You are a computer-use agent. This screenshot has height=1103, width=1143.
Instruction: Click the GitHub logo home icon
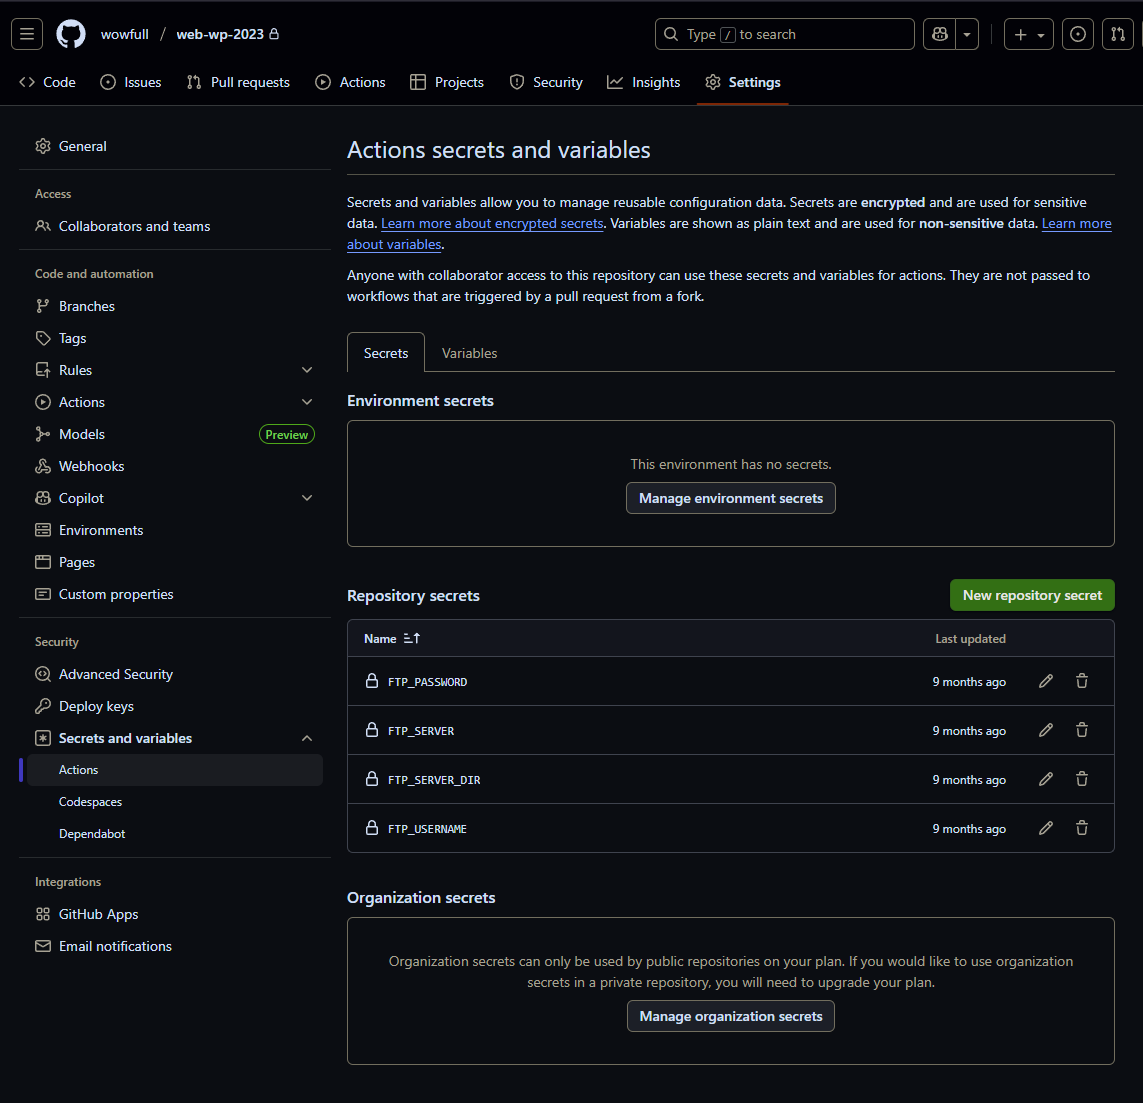(x=71, y=34)
